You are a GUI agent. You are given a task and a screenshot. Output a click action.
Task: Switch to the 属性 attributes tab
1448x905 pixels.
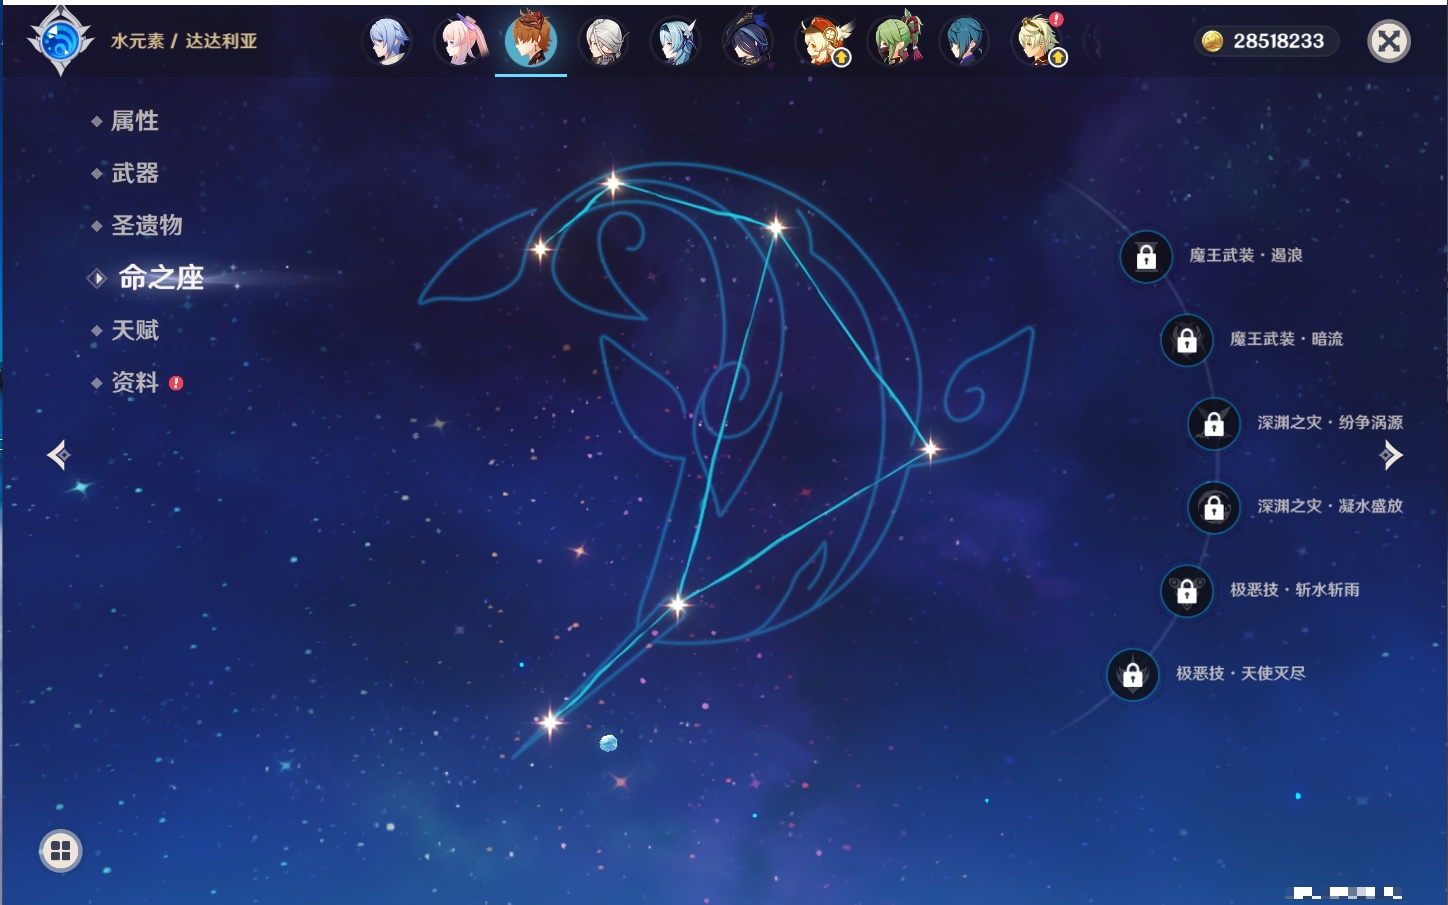[x=134, y=121]
